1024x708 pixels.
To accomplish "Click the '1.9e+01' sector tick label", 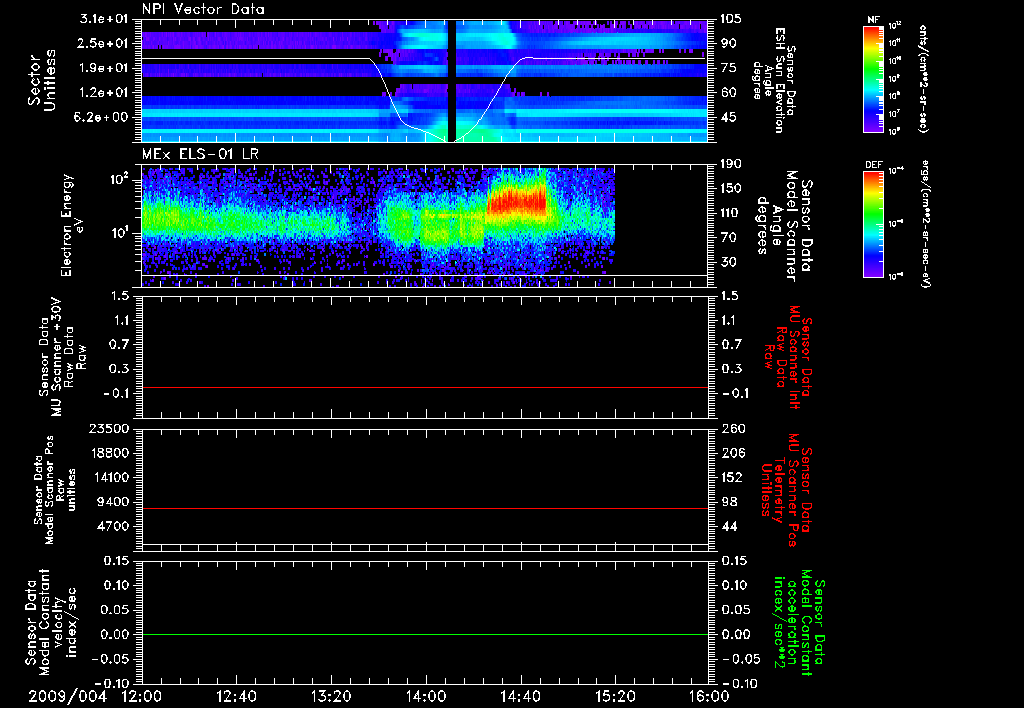I will tap(104, 68).
